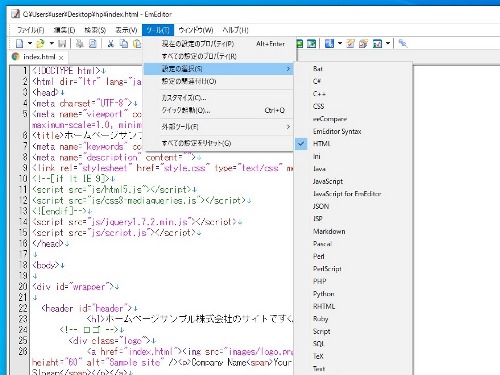
Task: Open the dropdown arrow beside the New icon
Action: (x=30, y=43)
